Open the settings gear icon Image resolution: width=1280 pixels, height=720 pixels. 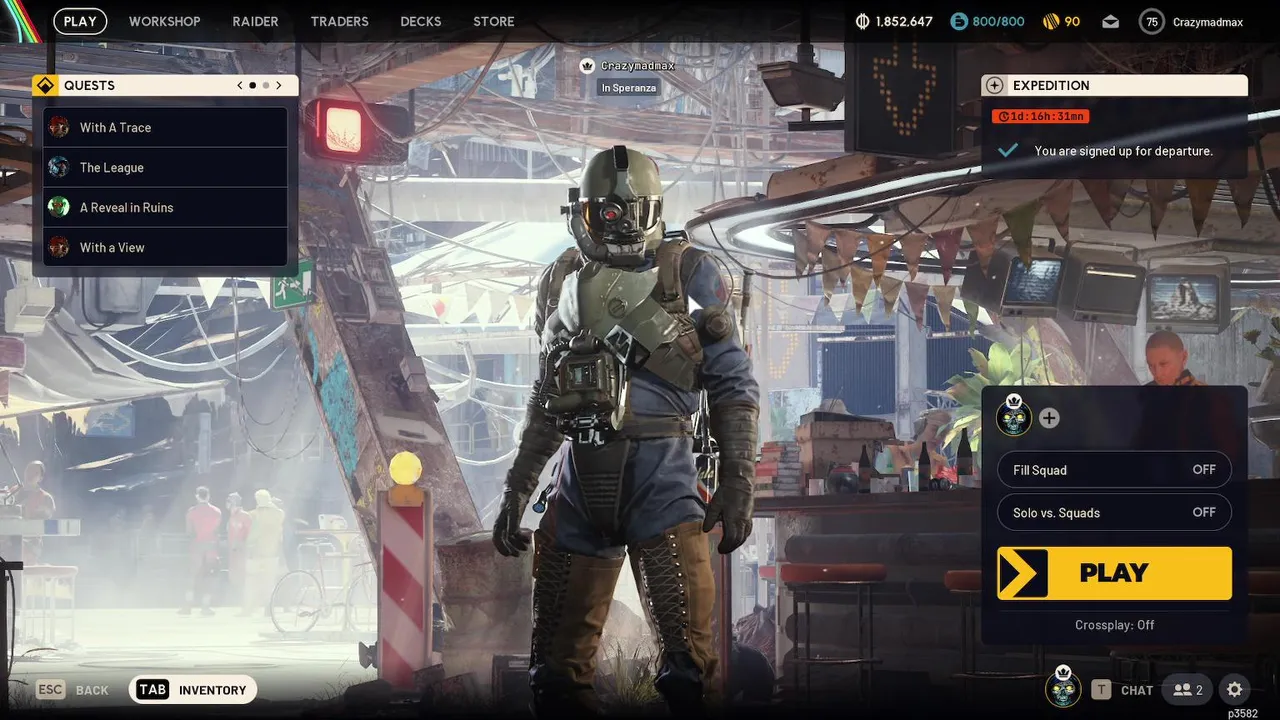1234,689
